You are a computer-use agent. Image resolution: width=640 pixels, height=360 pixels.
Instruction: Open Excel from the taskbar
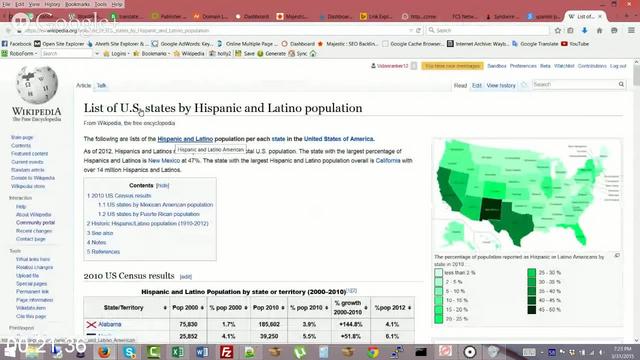tap(178, 352)
